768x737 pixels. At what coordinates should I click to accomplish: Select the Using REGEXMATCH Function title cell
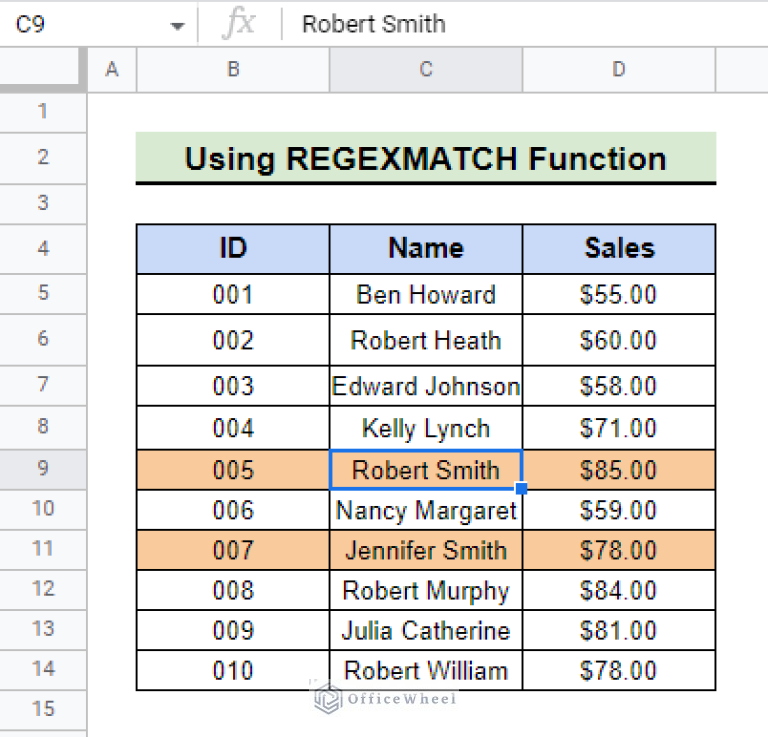tap(426, 158)
